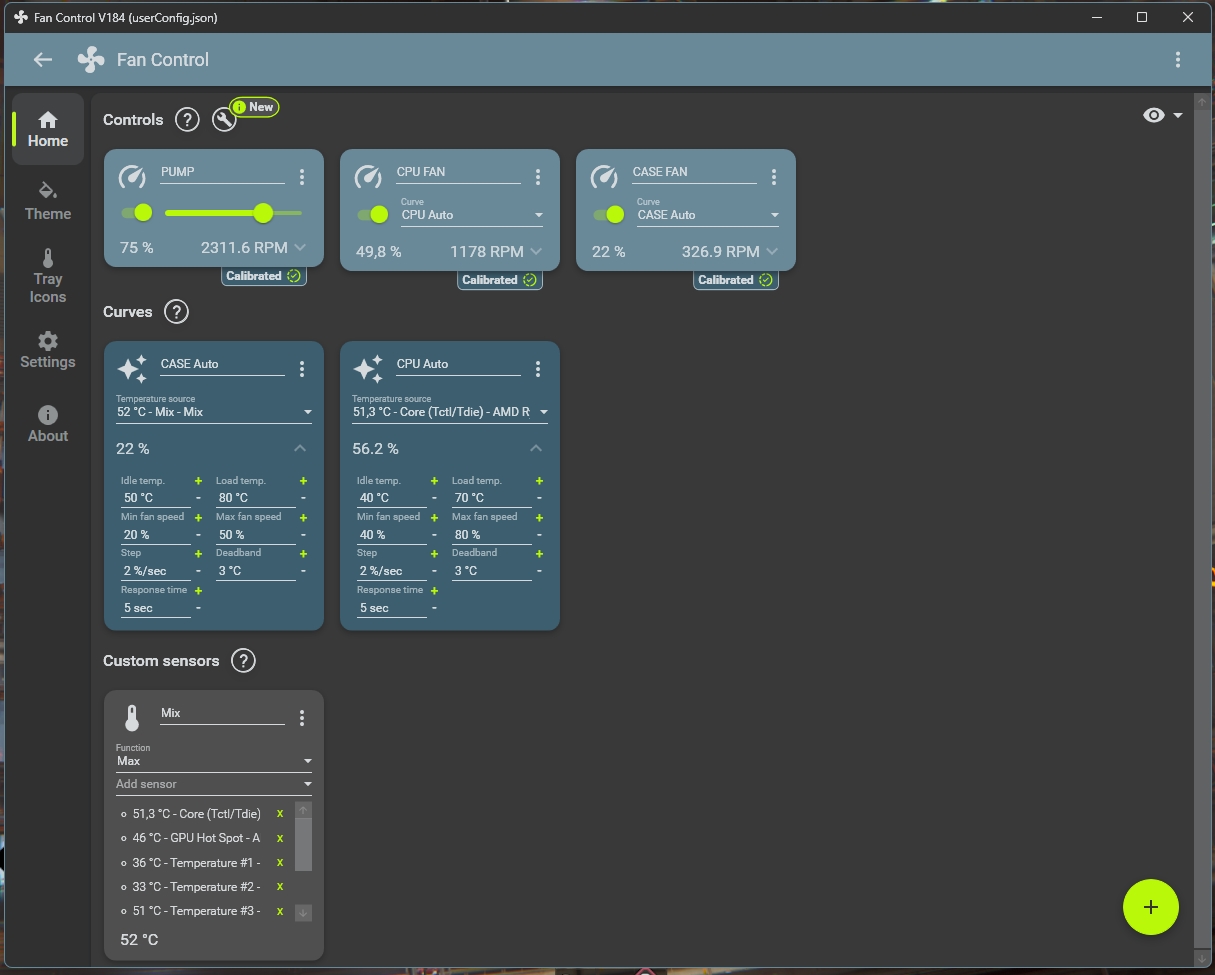Remove GPU Hot Spot sensor from Mix
This screenshot has height=975, width=1215.
coord(280,838)
